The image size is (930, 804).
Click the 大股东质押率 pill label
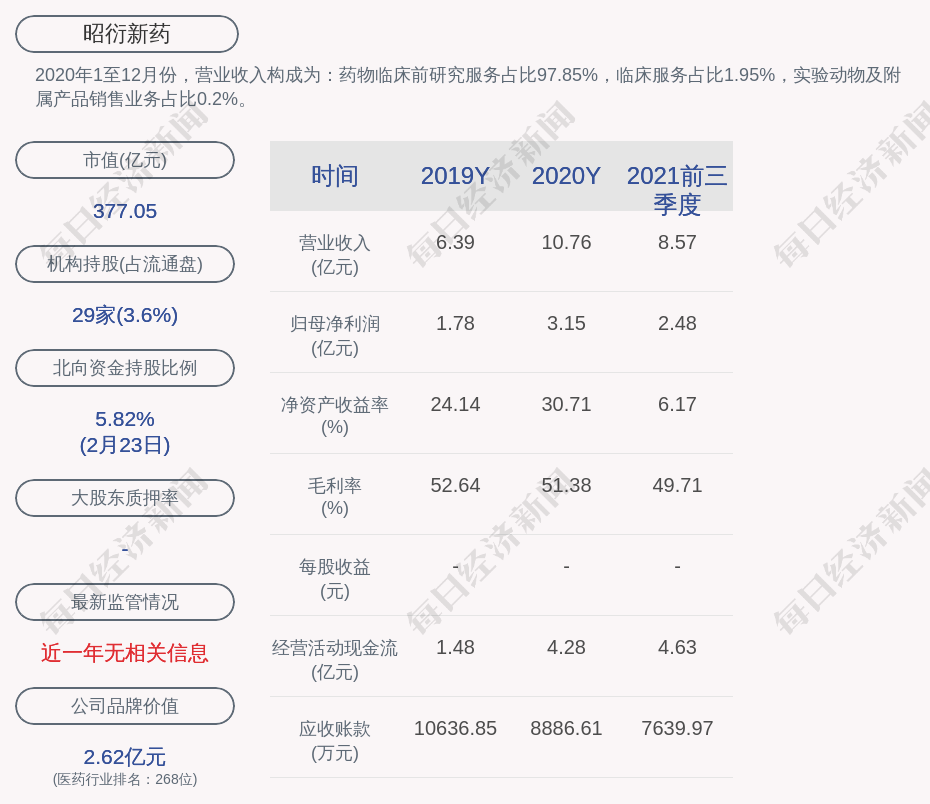pyautogui.click(x=125, y=498)
